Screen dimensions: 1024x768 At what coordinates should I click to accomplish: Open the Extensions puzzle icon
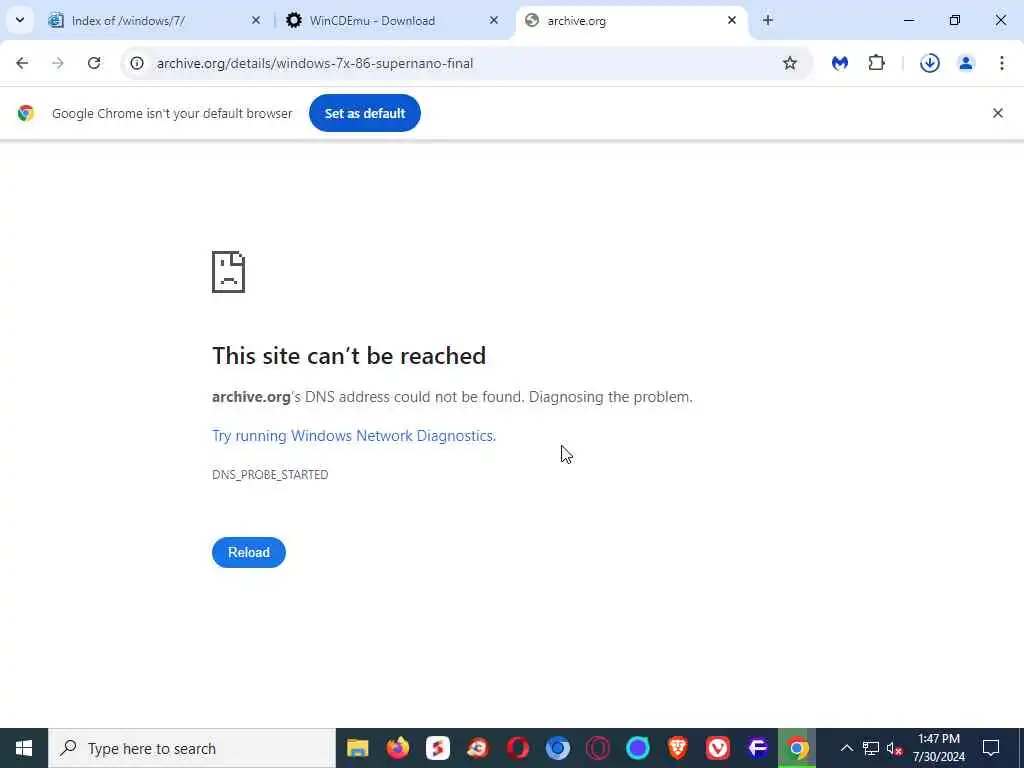coord(876,63)
